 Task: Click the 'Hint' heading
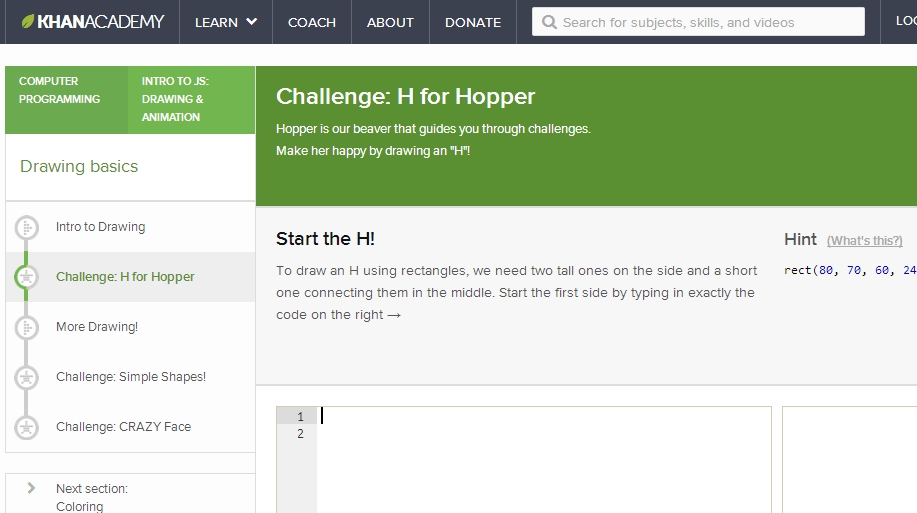800,239
